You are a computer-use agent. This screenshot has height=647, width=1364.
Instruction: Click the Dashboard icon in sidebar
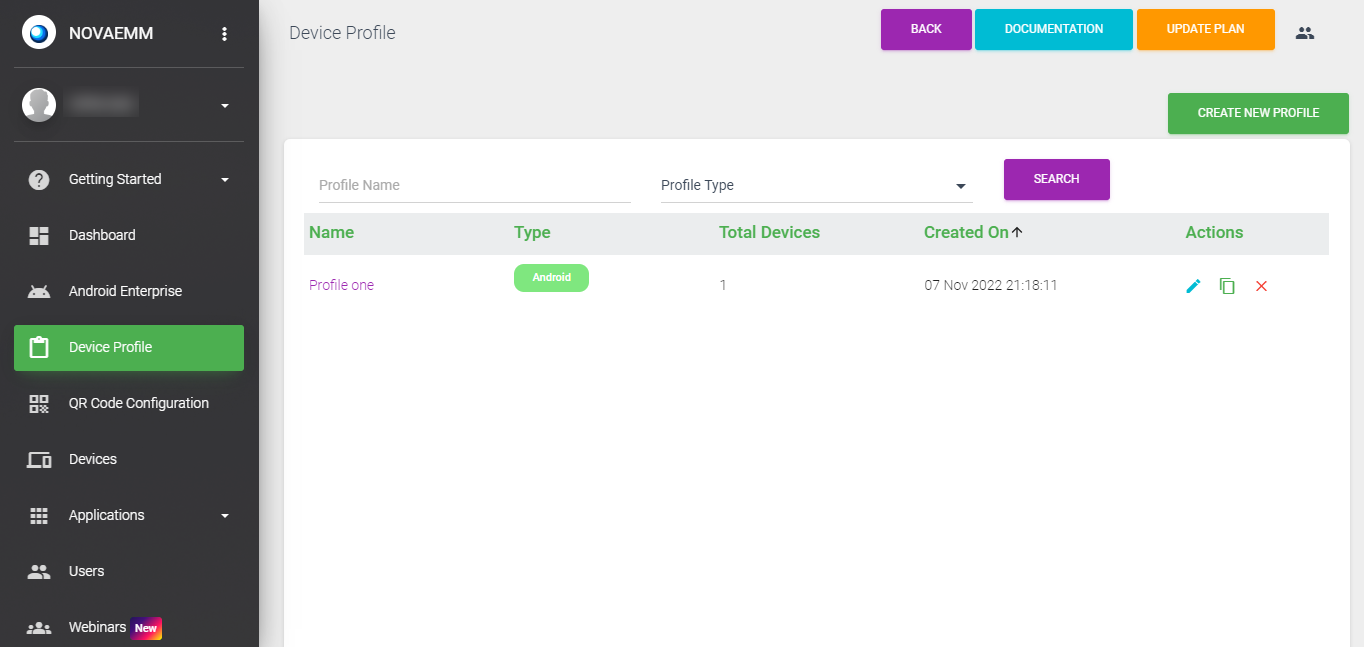38,234
